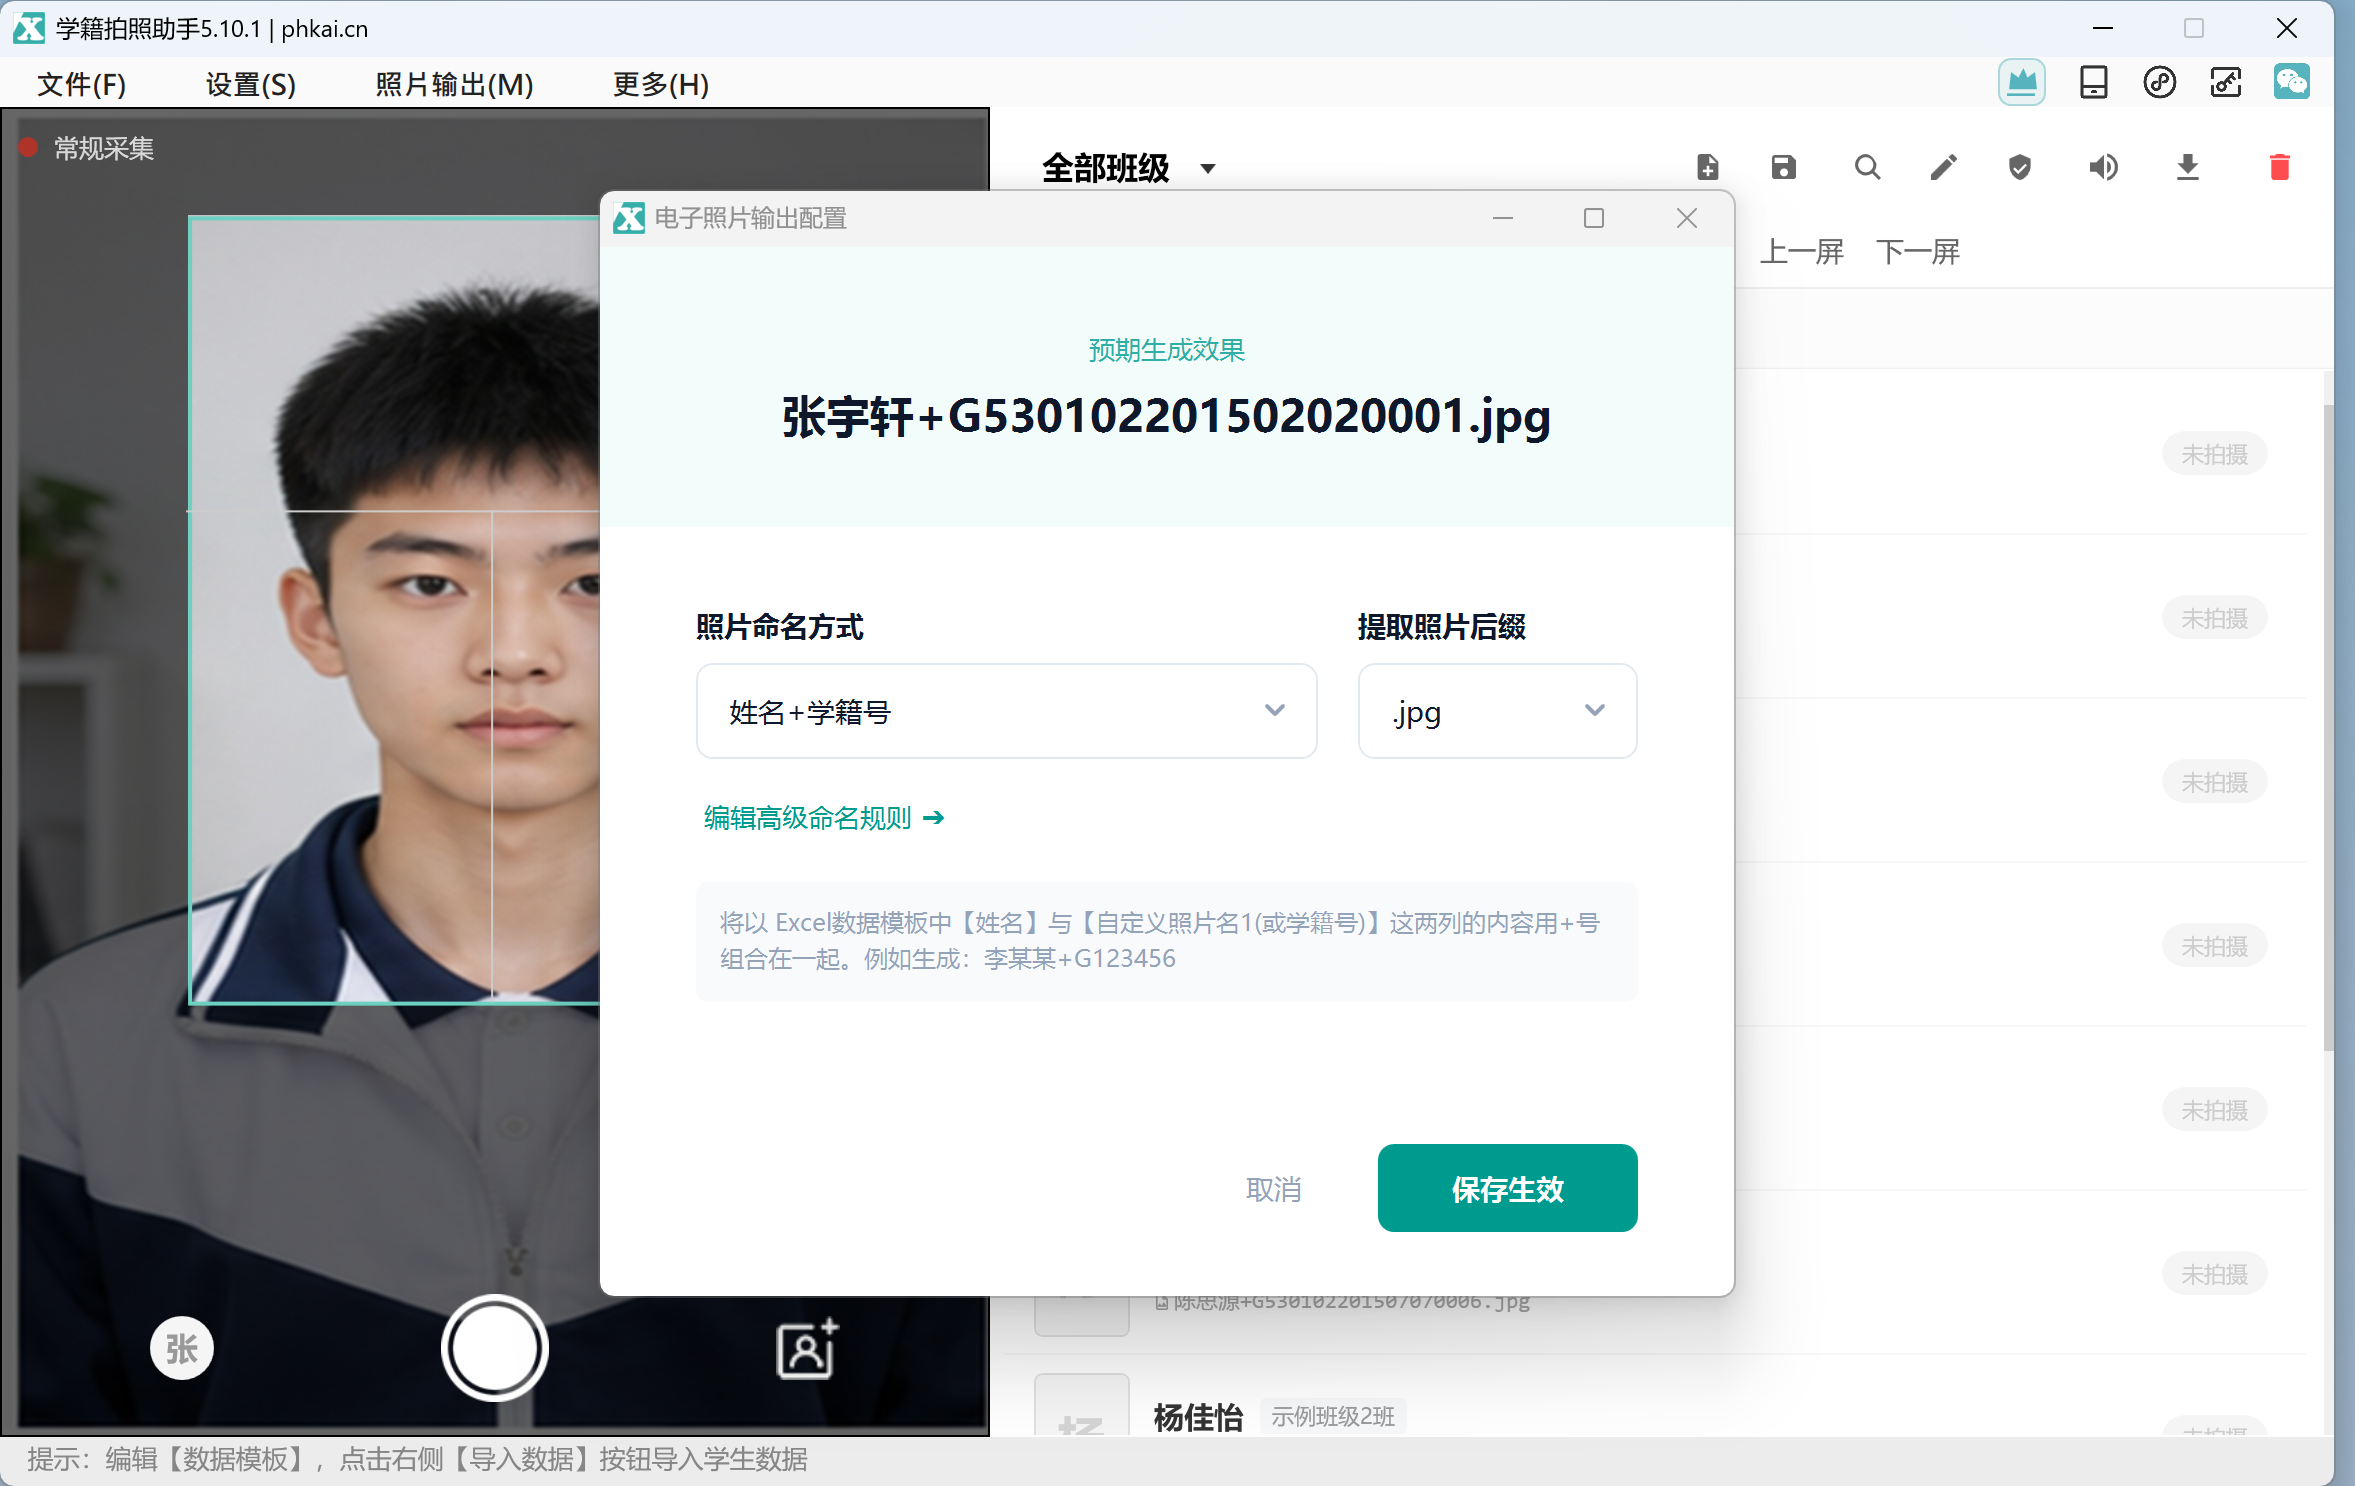Viewport: 2355px width, 1486px height.
Task: Open the tablet device icon in top toolbar
Action: (2093, 82)
